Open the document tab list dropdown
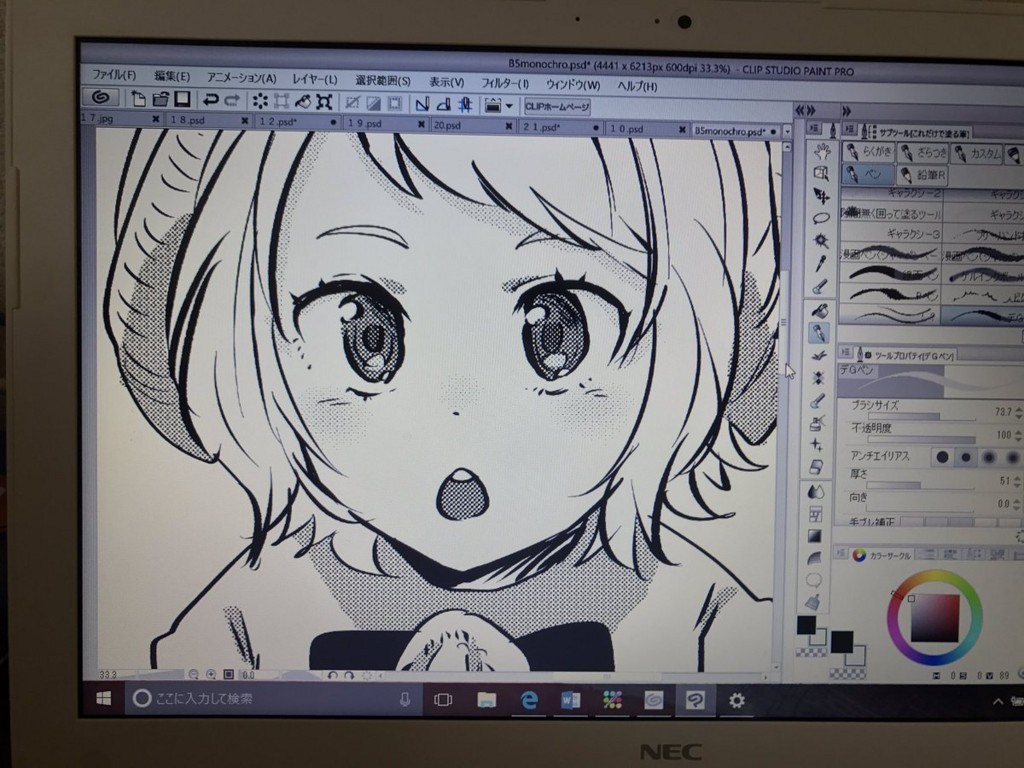This screenshot has height=768, width=1024. tap(787, 131)
